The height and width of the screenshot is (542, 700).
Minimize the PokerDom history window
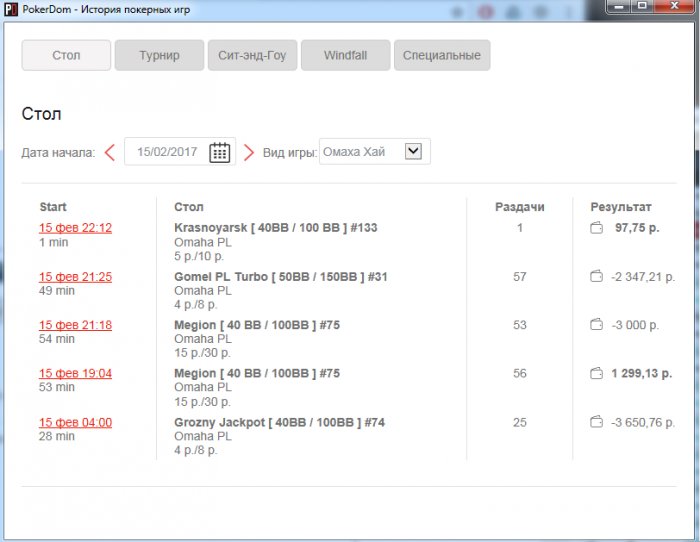pyautogui.click(x=619, y=6)
